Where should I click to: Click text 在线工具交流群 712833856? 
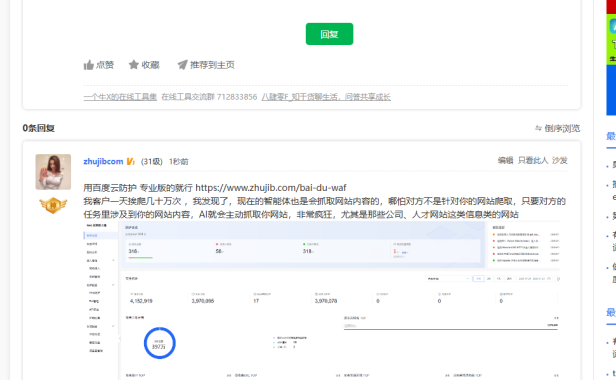tap(209, 97)
